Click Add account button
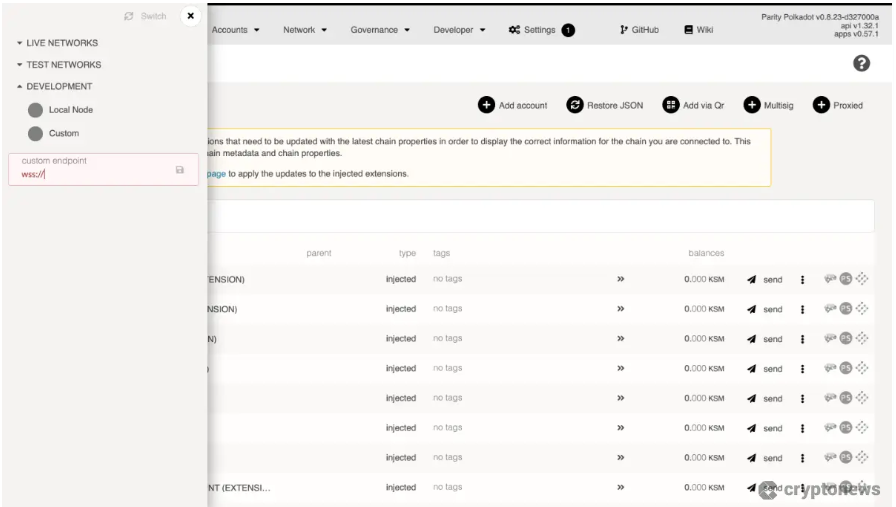 [x=513, y=105]
